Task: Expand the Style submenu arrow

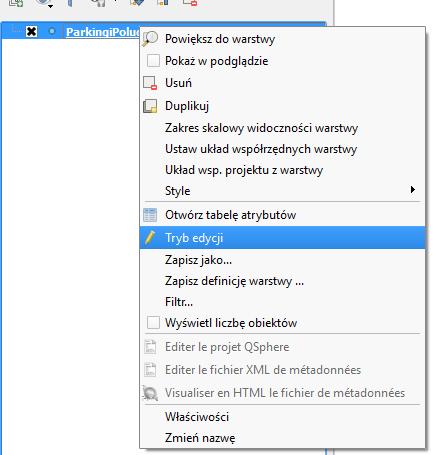Action: (413, 190)
